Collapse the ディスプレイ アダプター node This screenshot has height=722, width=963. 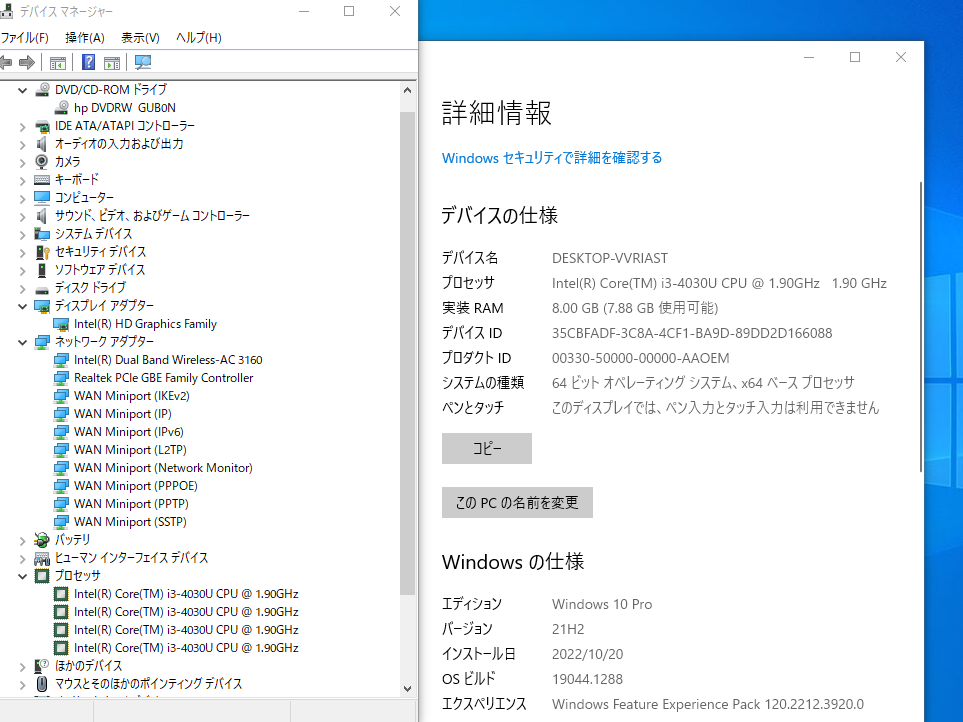point(23,306)
